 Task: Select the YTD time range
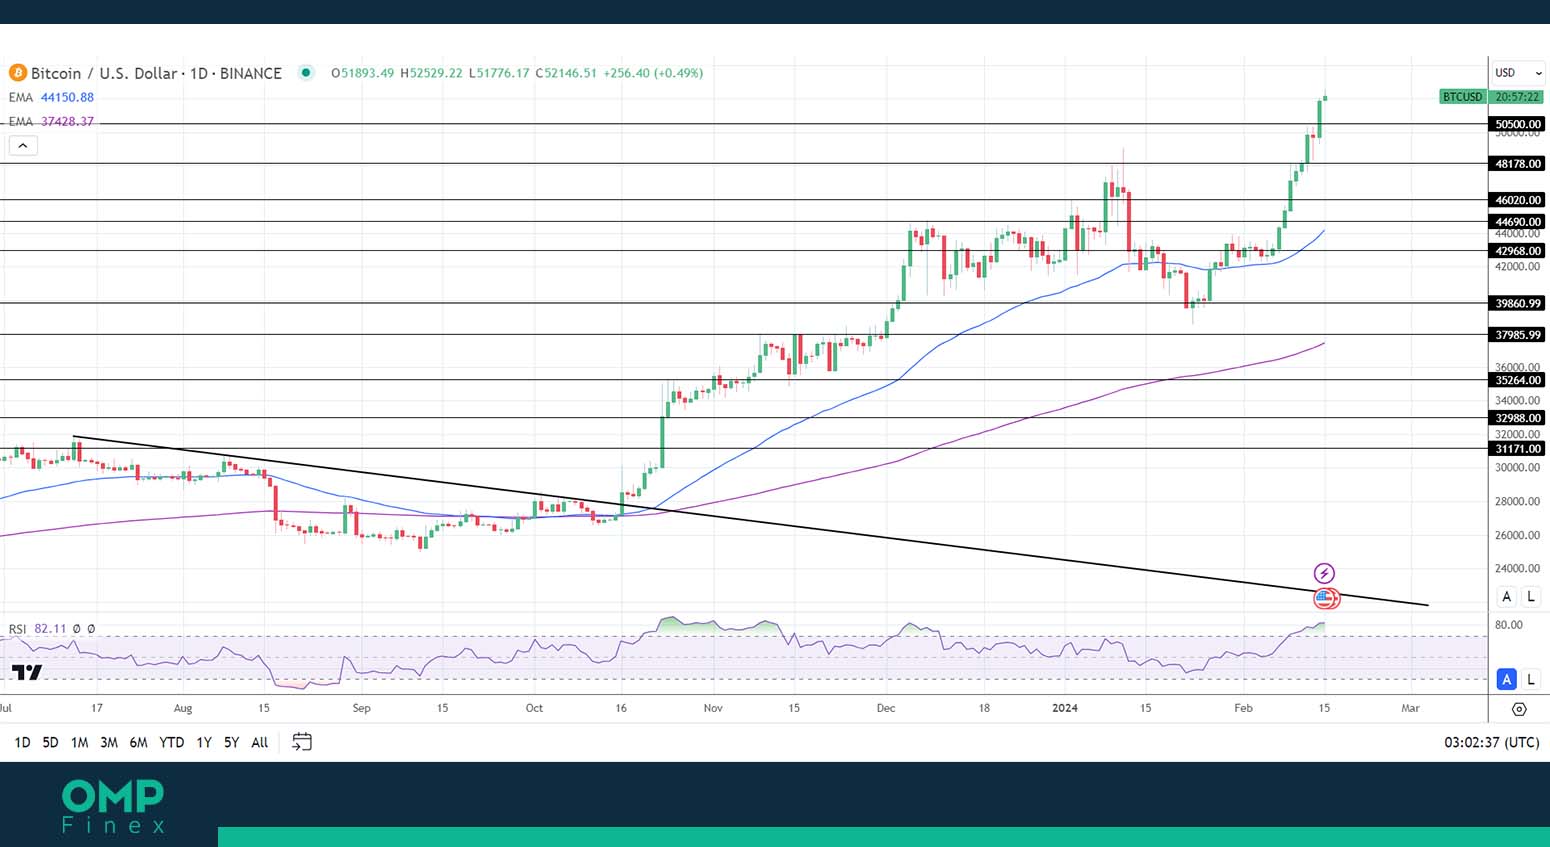(172, 742)
